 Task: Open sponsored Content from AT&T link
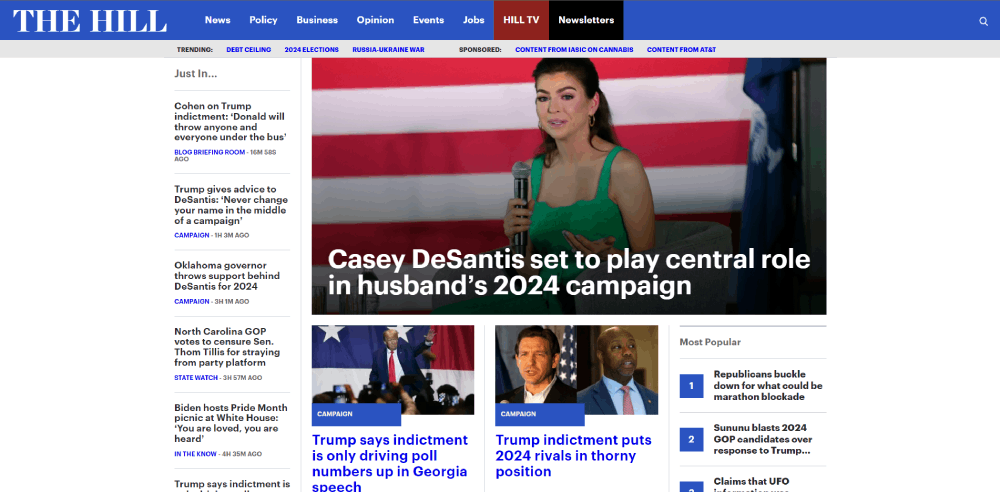(x=681, y=50)
